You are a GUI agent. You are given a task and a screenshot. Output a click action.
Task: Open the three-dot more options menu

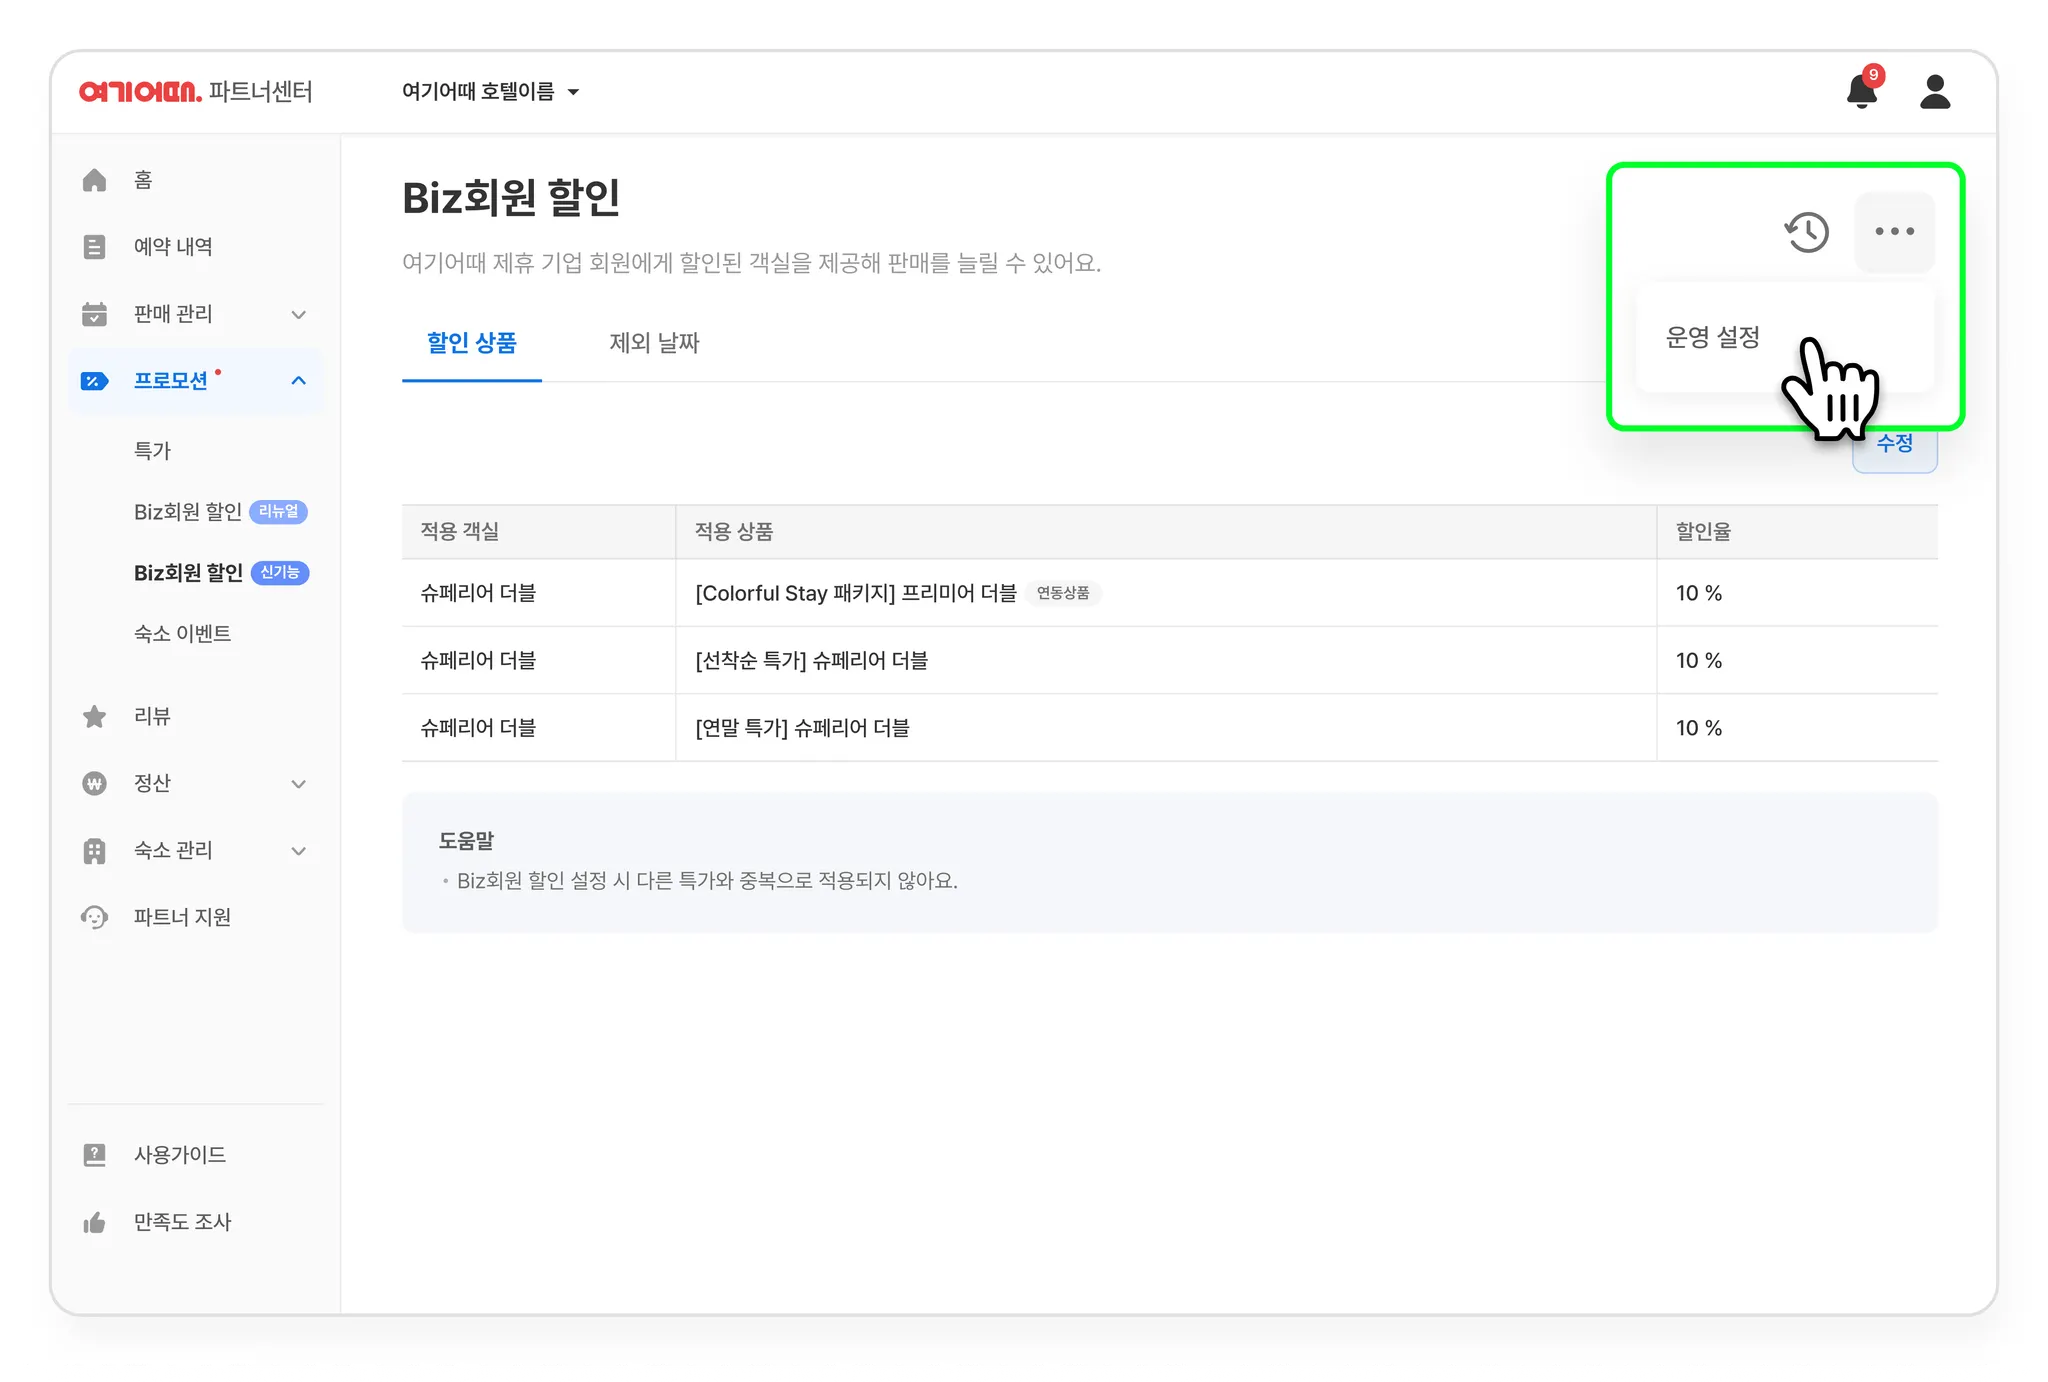(1894, 232)
